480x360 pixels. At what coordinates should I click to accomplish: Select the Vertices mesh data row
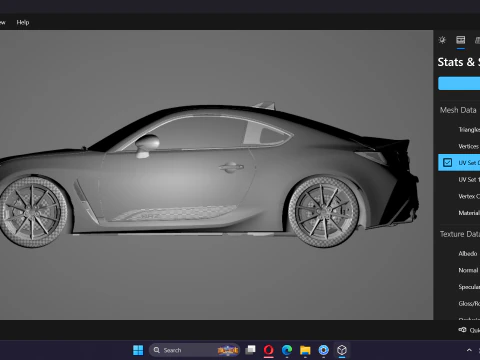tap(459, 146)
